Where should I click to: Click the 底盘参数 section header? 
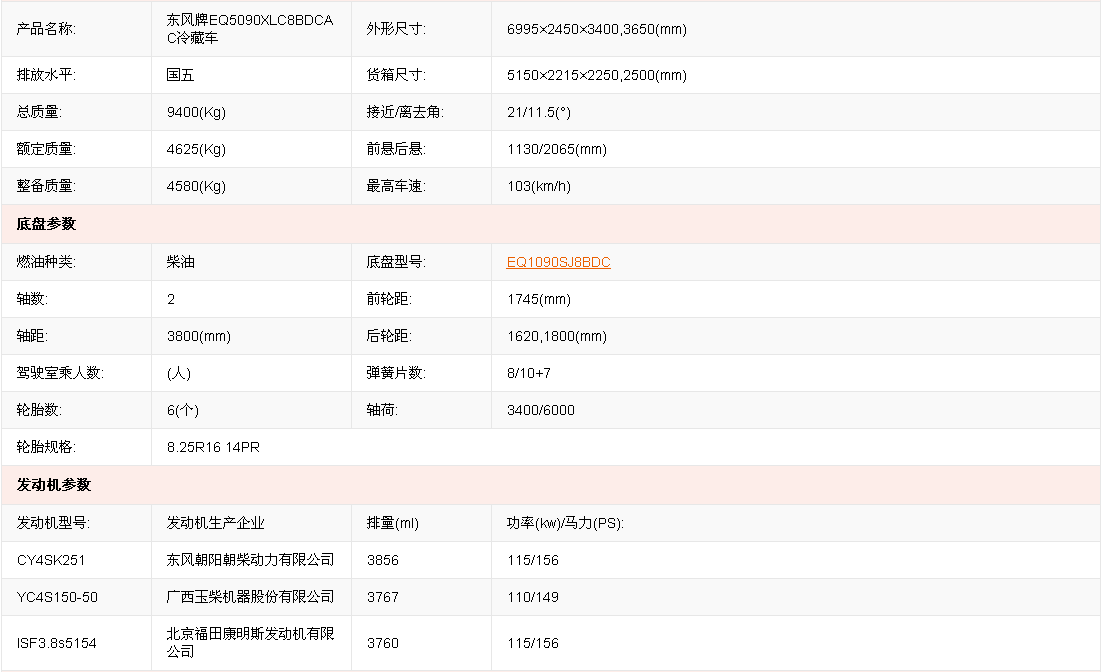pyautogui.click(x=46, y=224)
